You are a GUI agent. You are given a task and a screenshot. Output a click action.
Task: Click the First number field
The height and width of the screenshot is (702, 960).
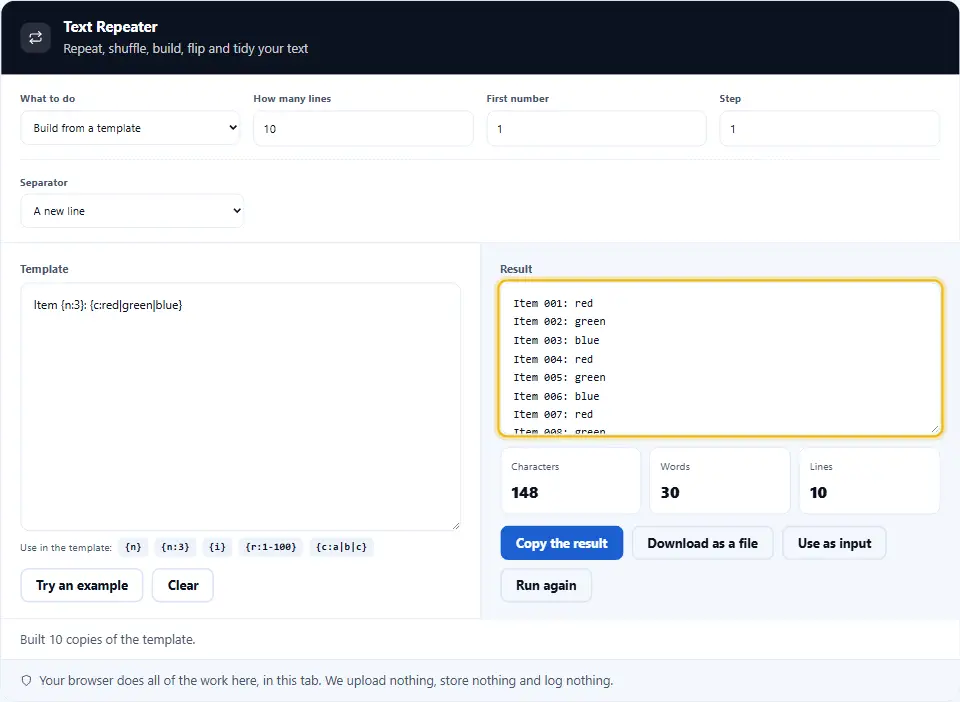point(596,129)
